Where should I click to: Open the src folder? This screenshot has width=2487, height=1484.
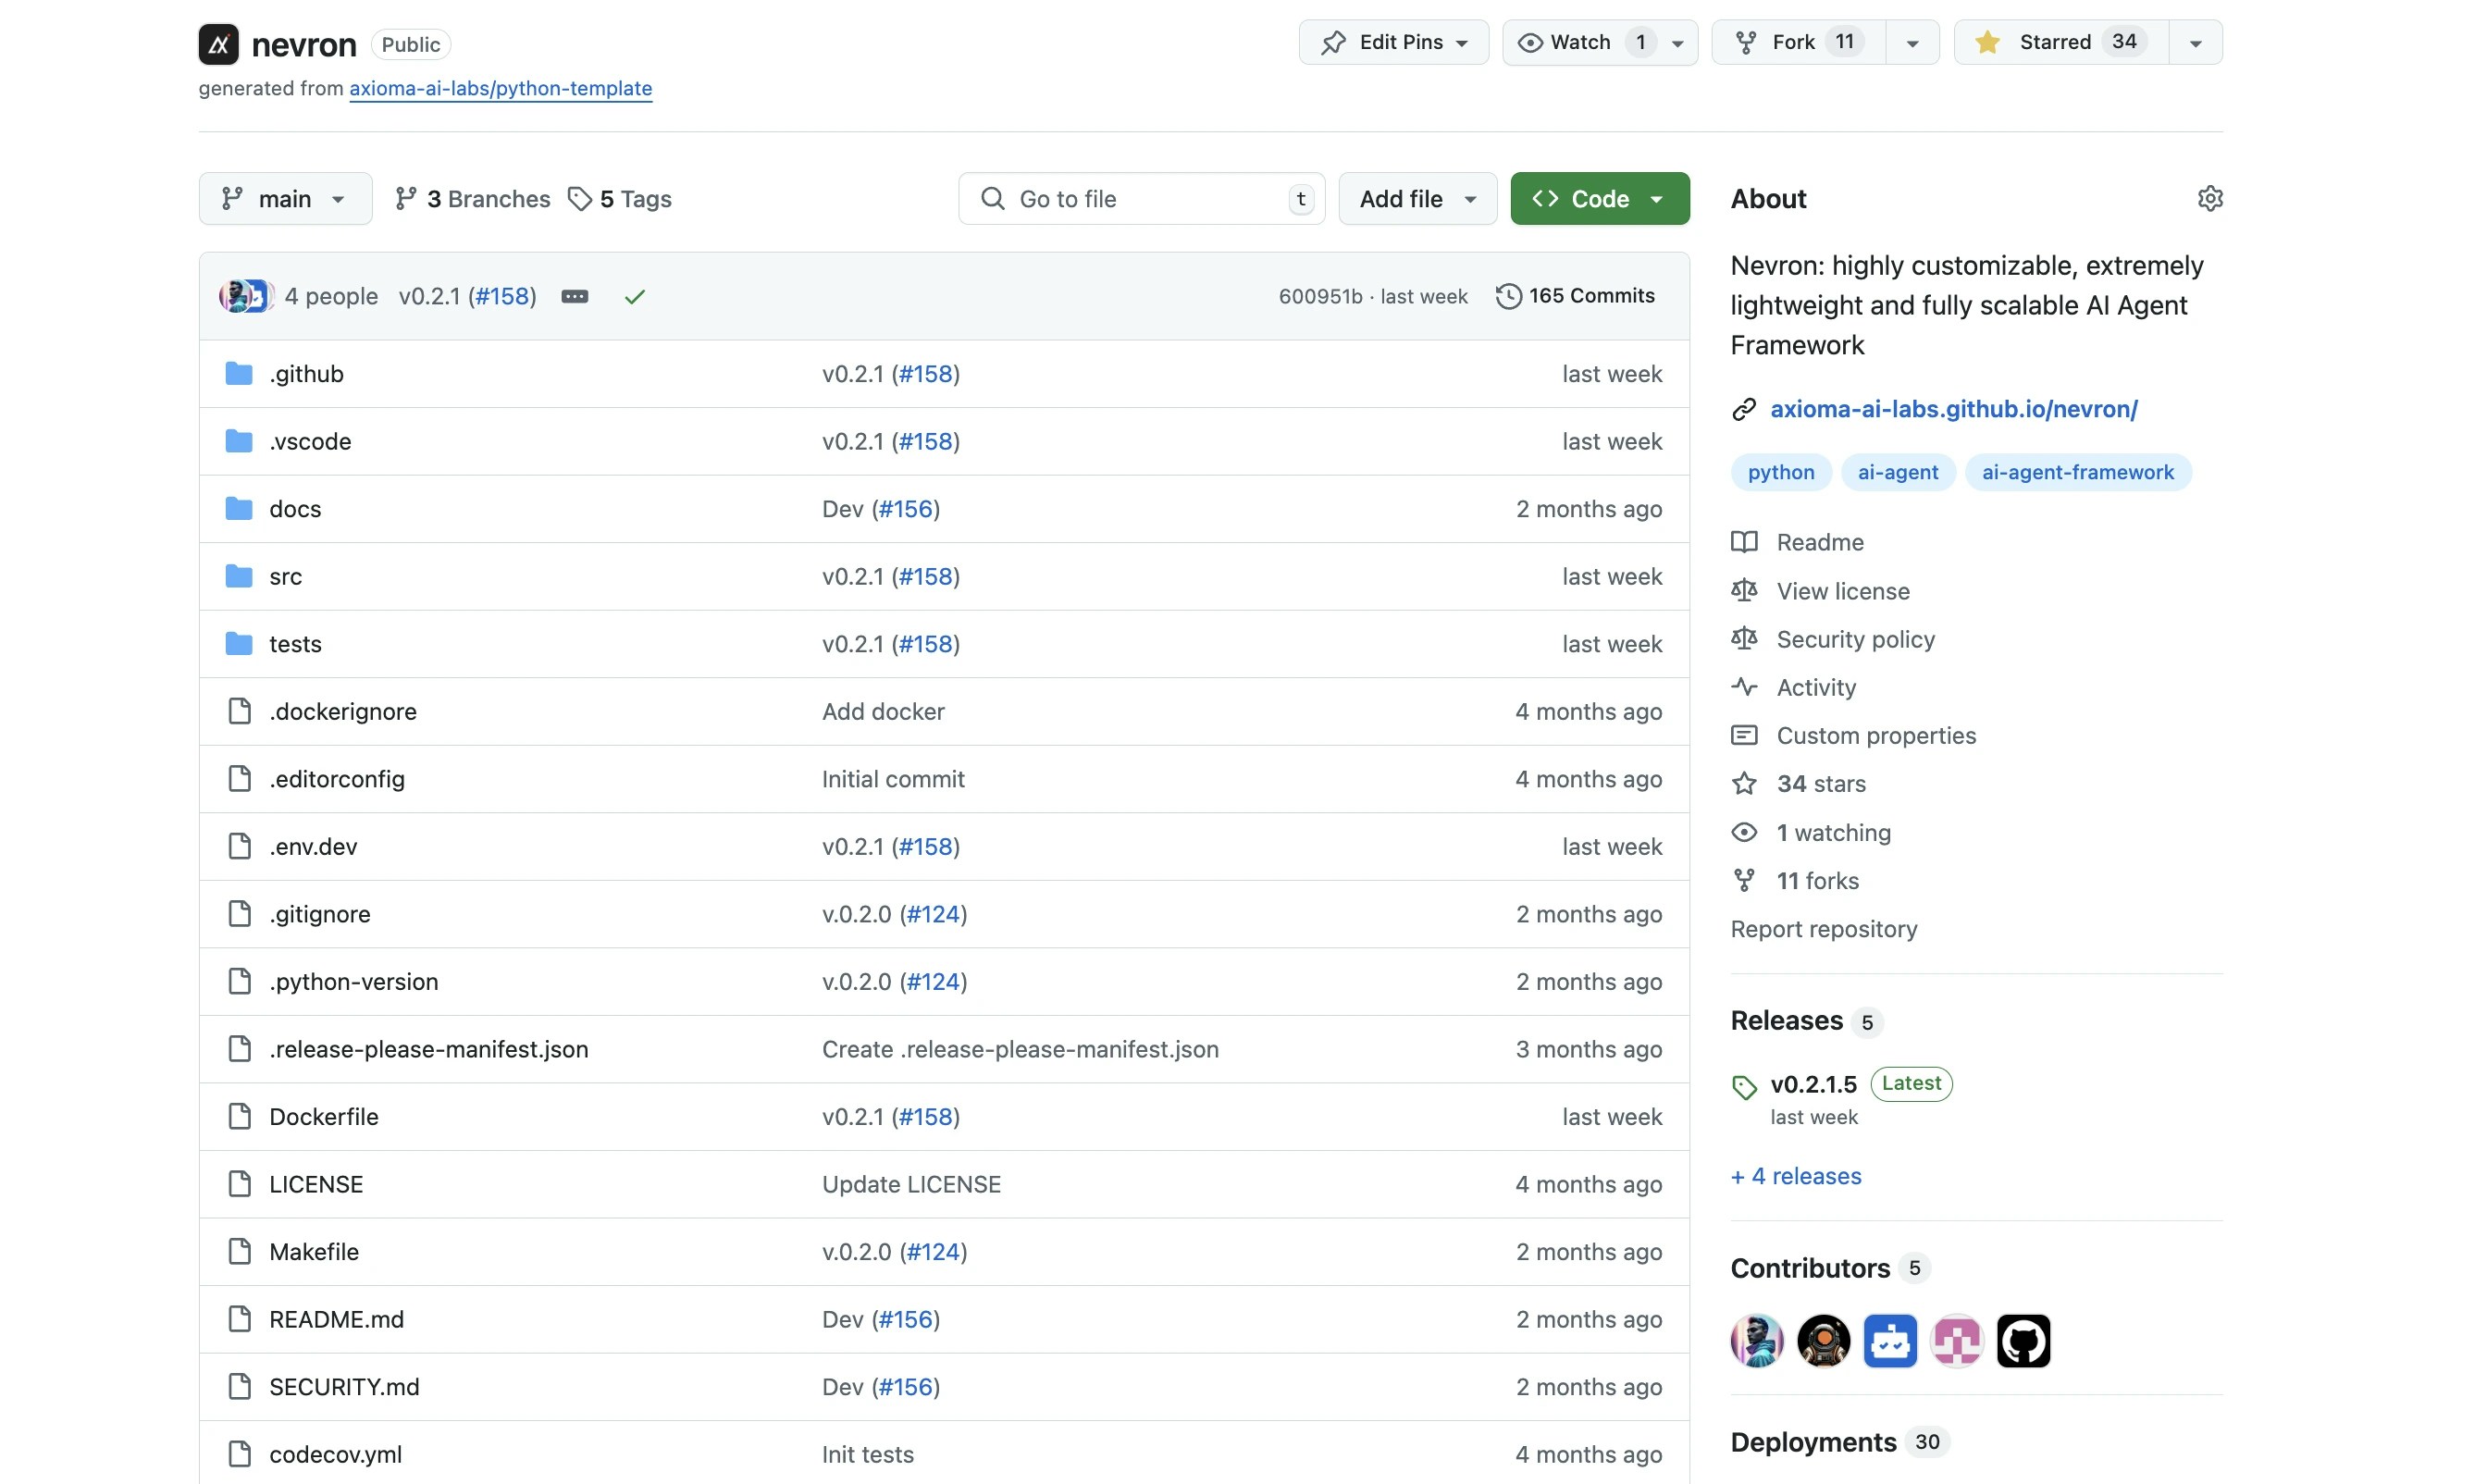pos(285,577)
